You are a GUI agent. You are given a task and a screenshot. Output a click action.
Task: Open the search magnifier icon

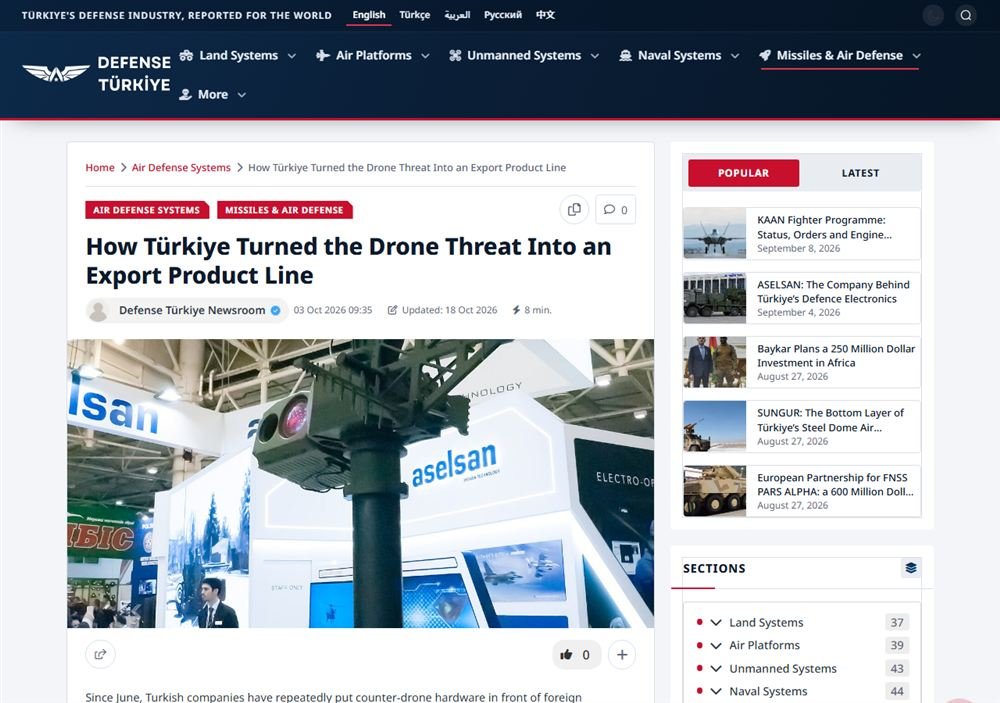pos(966,15)
